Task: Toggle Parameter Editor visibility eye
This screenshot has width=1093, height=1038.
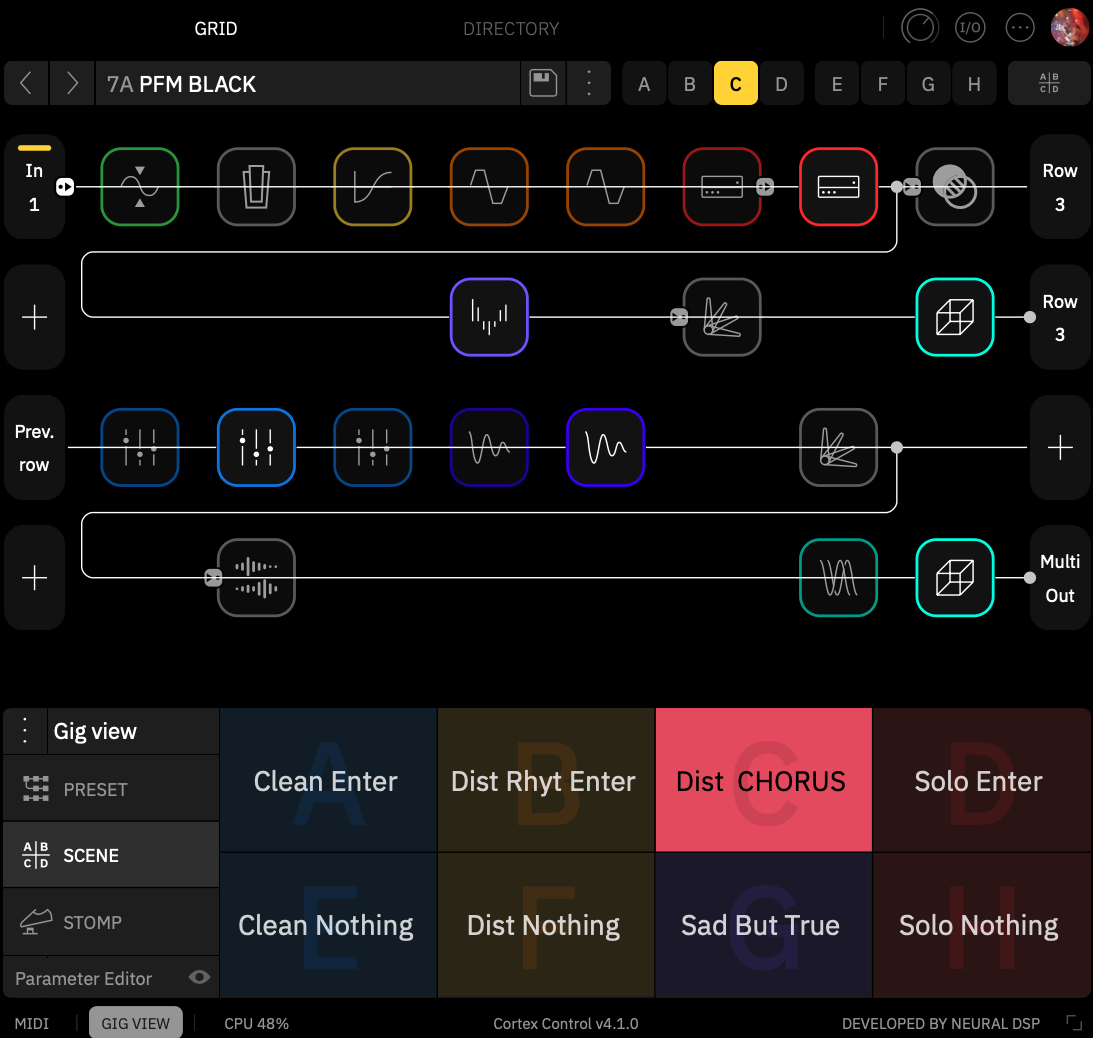Action: (199, 977)
